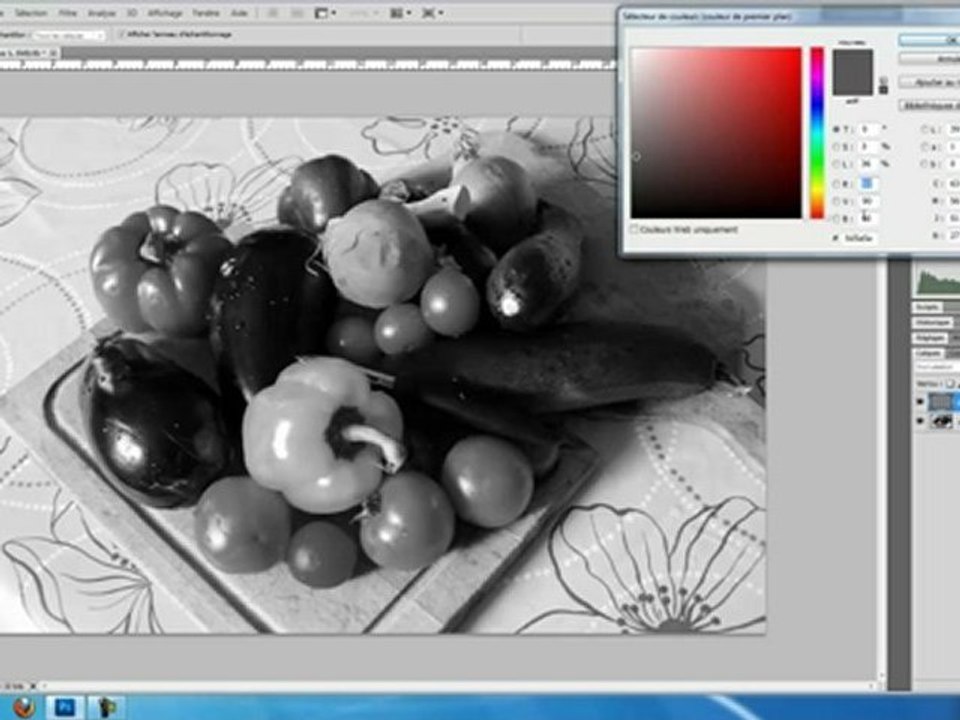Click OK in the color picker dialog
This screenshot has height=720, width=960.
point(929,40)
